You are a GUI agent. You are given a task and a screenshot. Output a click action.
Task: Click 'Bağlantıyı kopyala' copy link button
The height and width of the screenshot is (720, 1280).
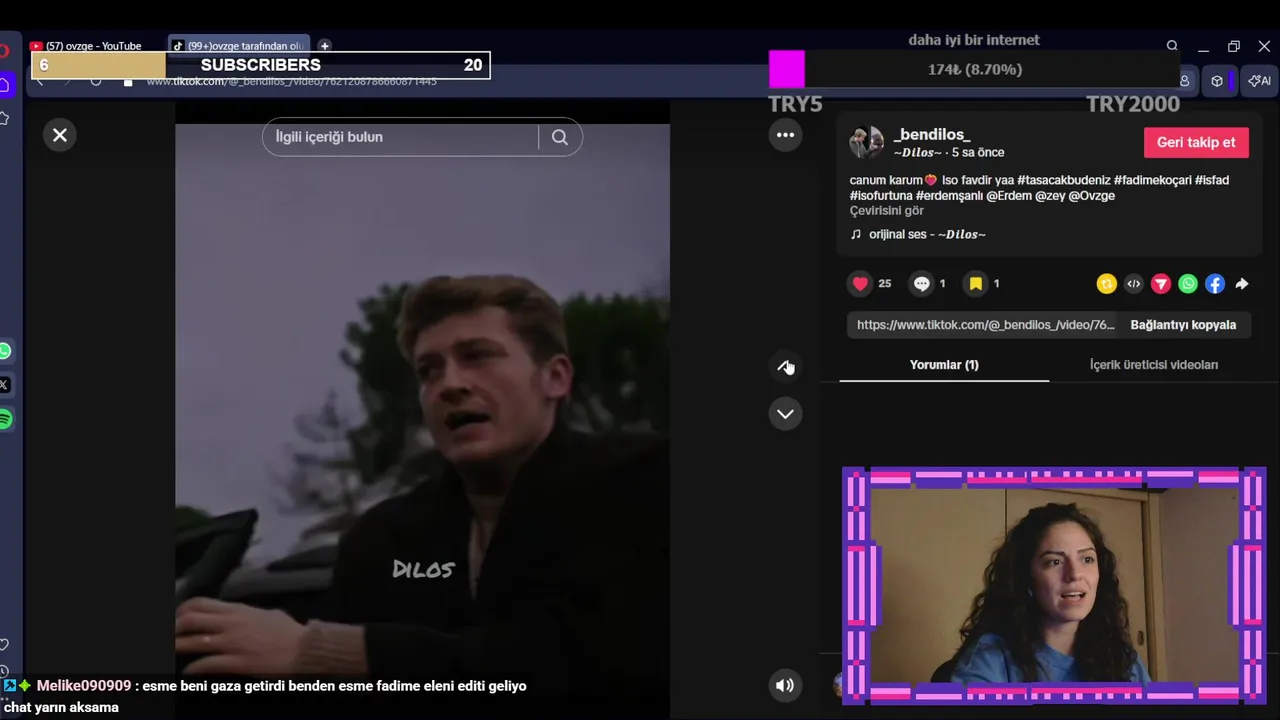pos(1183,325)
